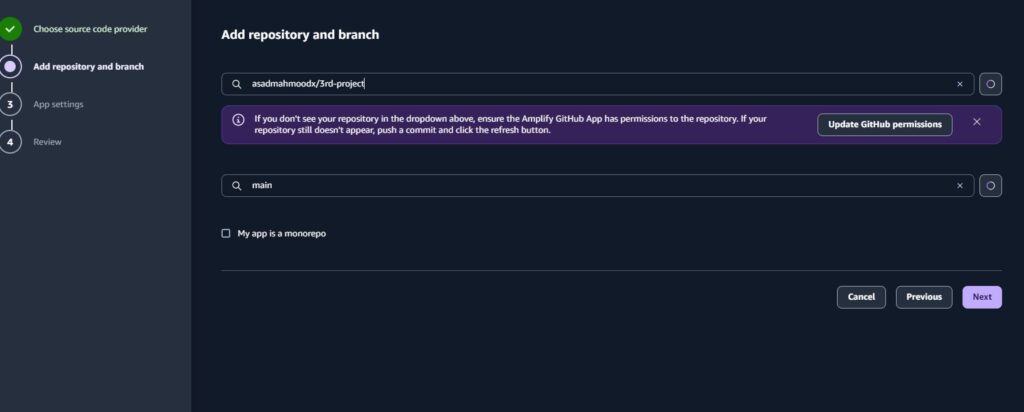Enable My app is a monorepo
This screenshot has width=1024, height=412.
pyautogui.click(x=226, y=233)
